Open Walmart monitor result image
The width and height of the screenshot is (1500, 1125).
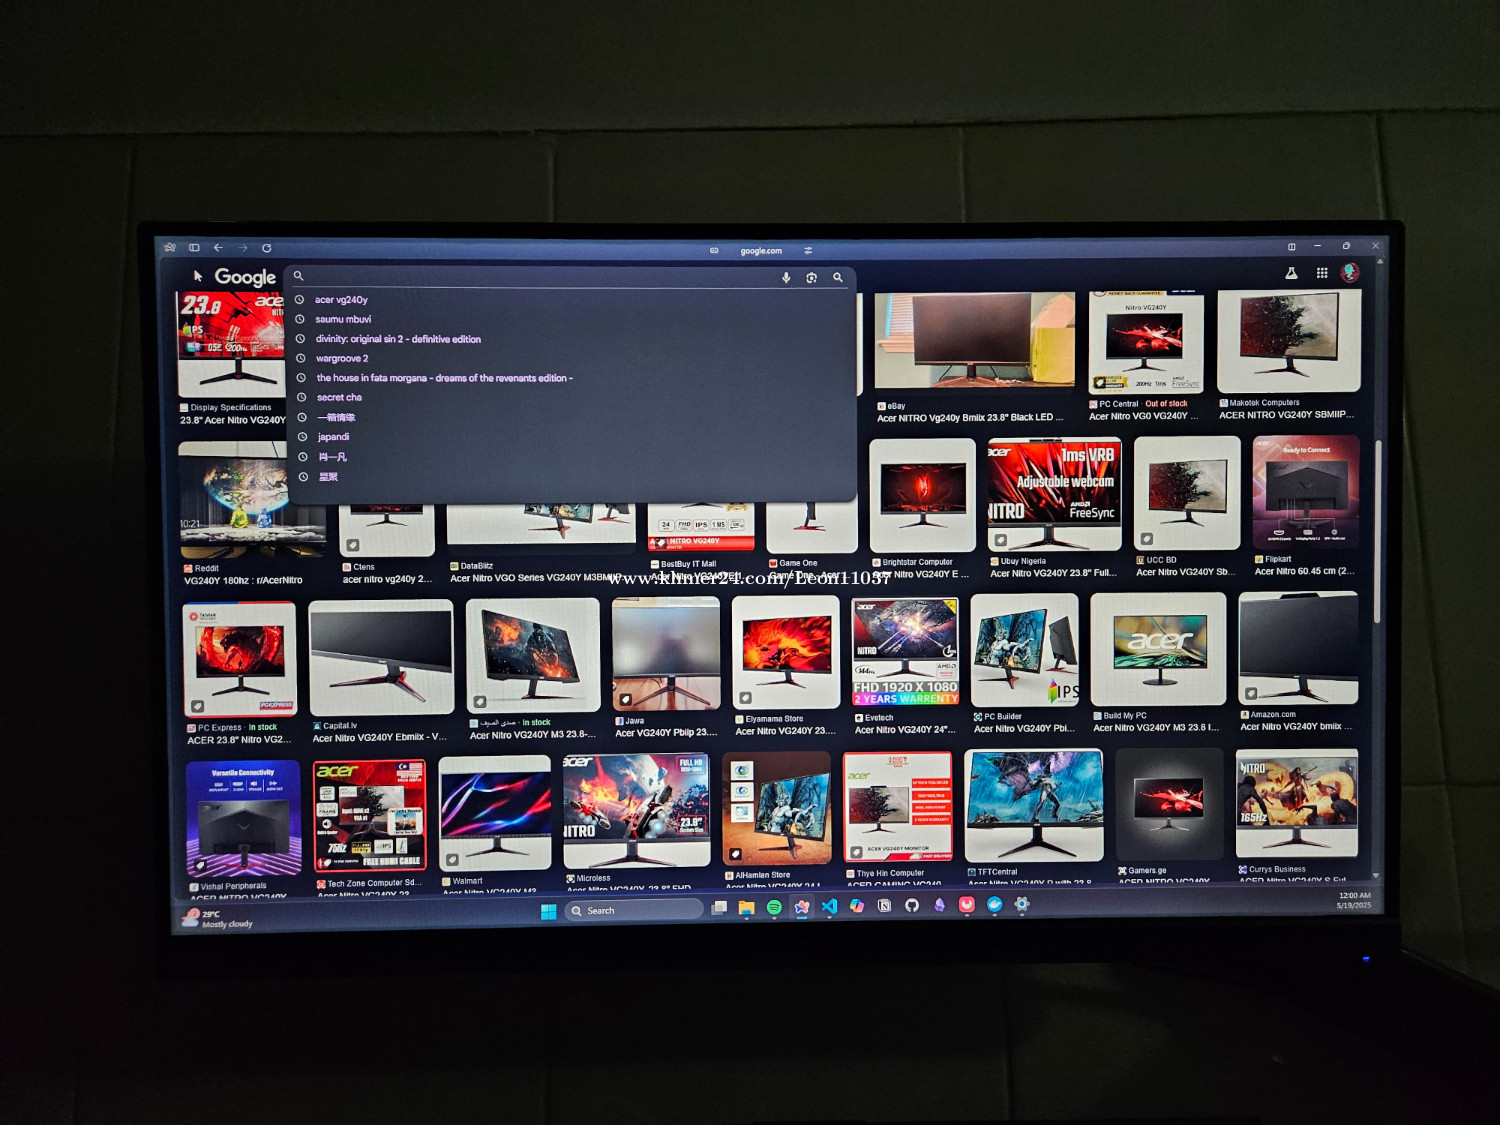click(495, 813)
